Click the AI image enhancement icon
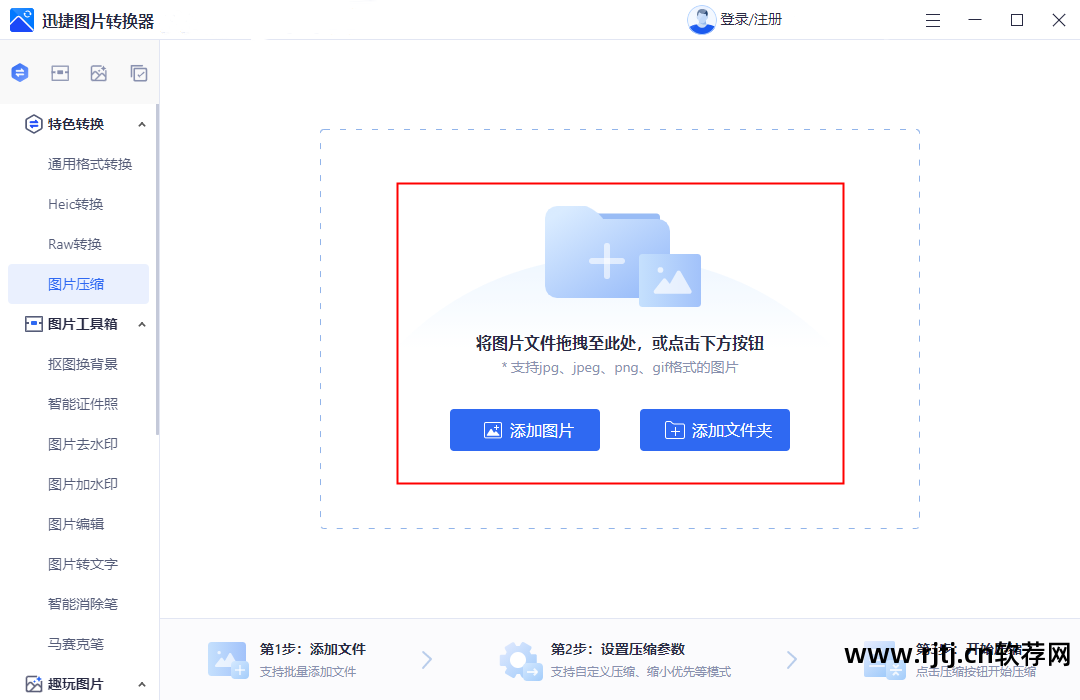Viewport: 1080px width, 700px height. click(98, 72)
